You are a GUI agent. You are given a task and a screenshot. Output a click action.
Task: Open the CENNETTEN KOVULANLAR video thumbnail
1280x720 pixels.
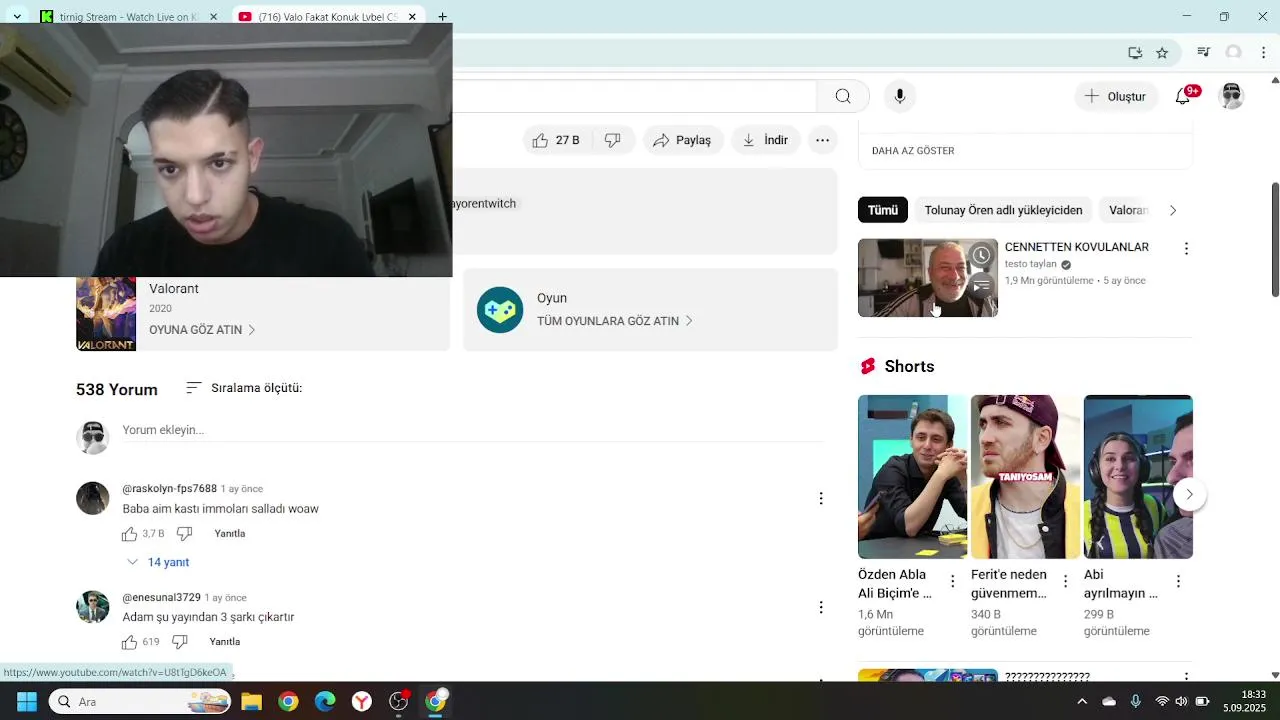tap(928, 278)
